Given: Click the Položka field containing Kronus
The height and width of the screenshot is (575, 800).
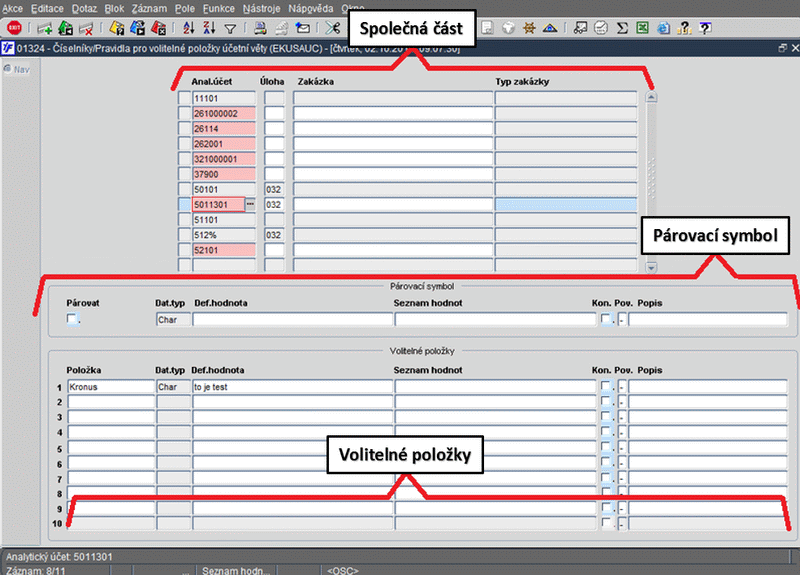Looking at the screenshot, I should point(111,387).
